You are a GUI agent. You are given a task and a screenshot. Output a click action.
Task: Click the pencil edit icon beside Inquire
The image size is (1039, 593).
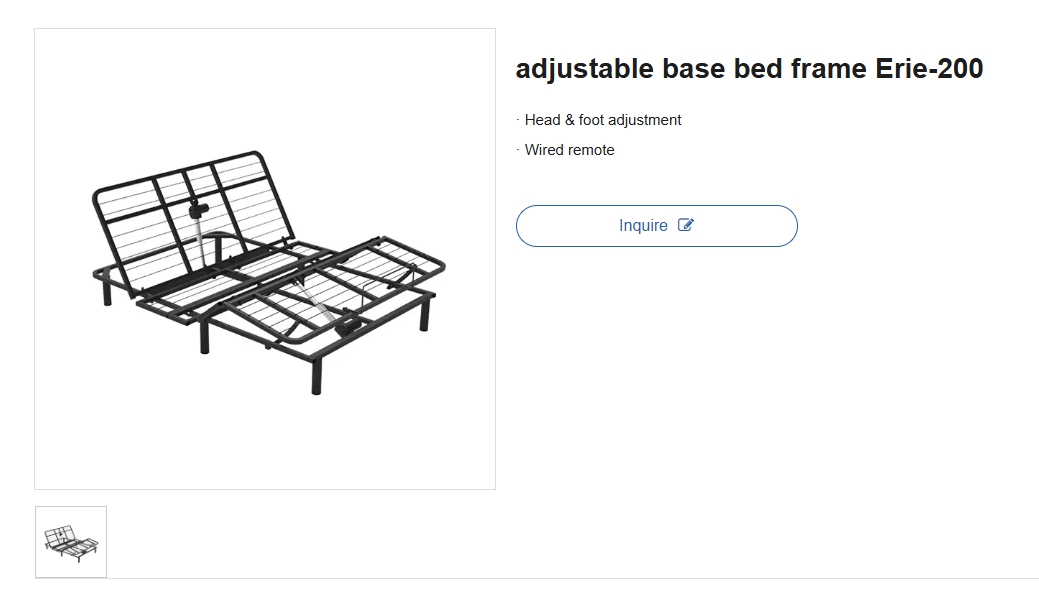(x=686, y=225)
